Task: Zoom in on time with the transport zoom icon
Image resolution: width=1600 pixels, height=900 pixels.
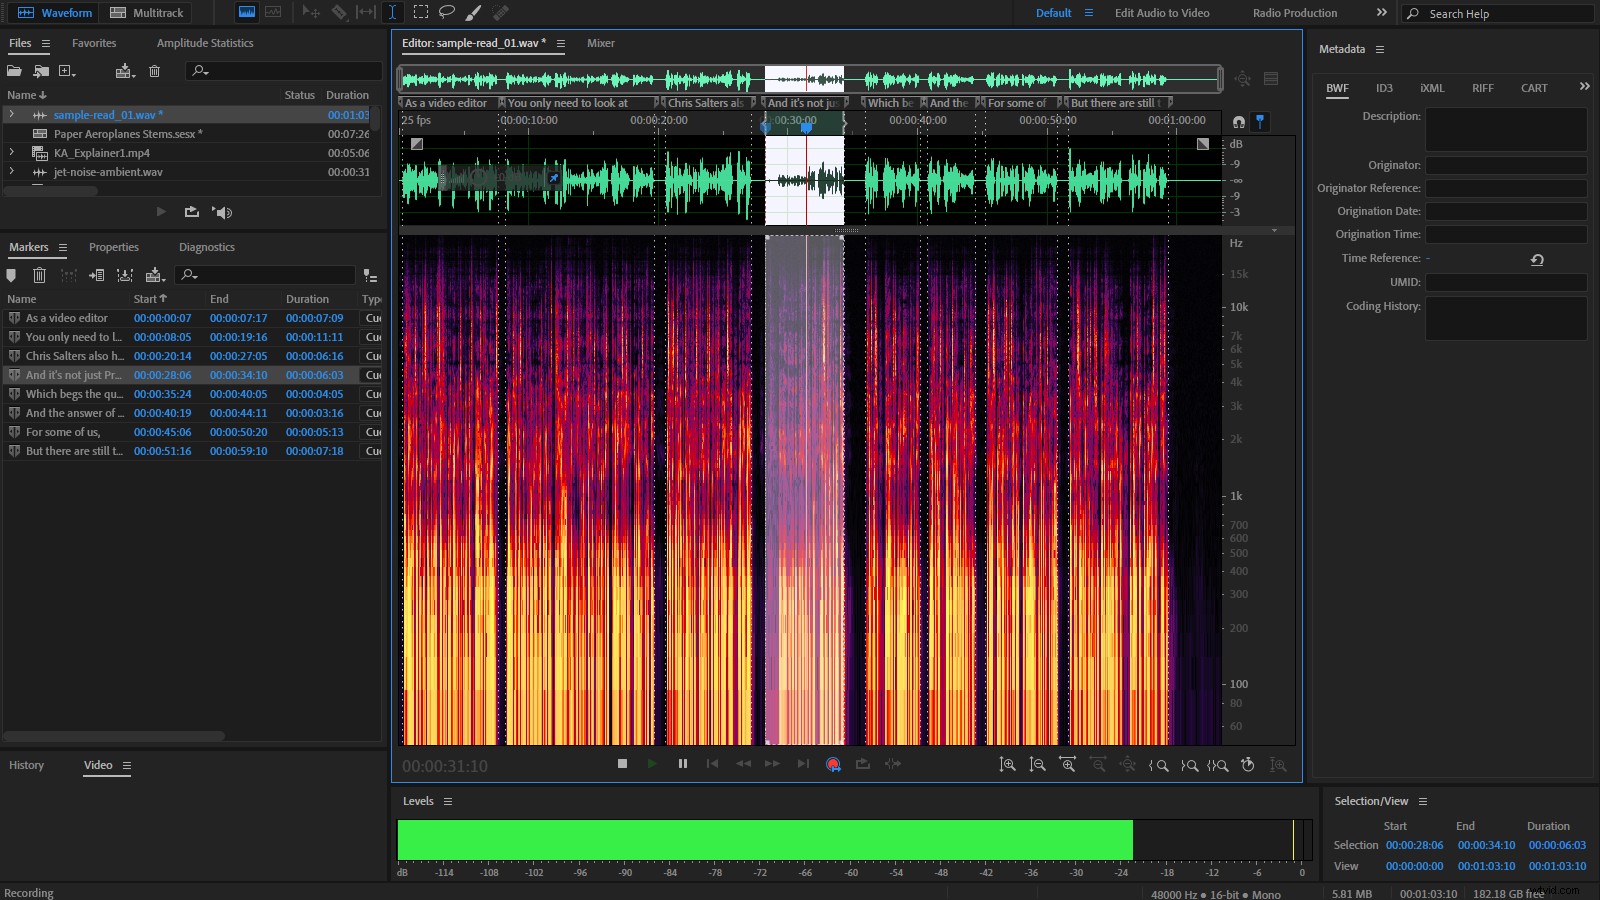Action: (x=1066, y=765)
